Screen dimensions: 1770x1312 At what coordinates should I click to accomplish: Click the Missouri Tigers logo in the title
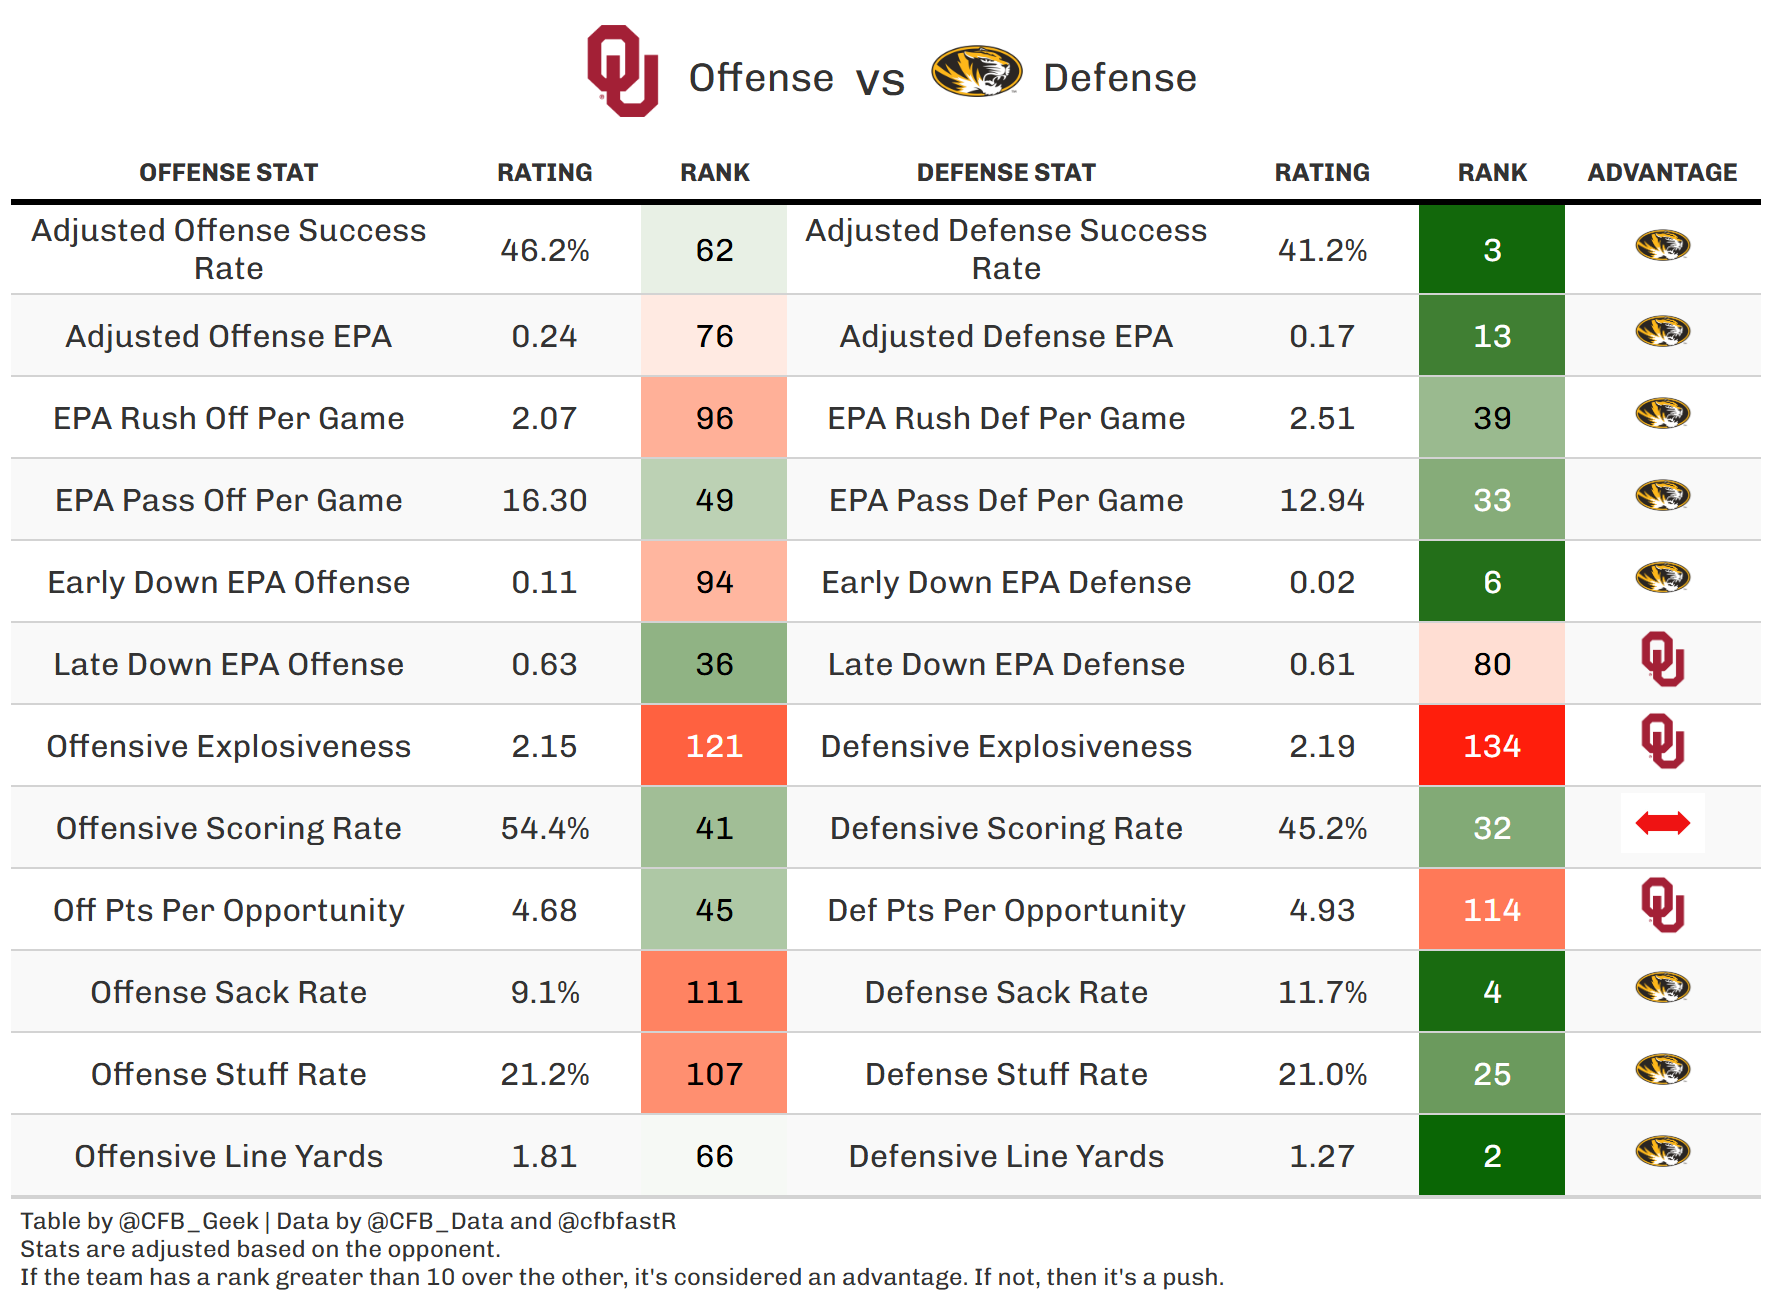976,72
